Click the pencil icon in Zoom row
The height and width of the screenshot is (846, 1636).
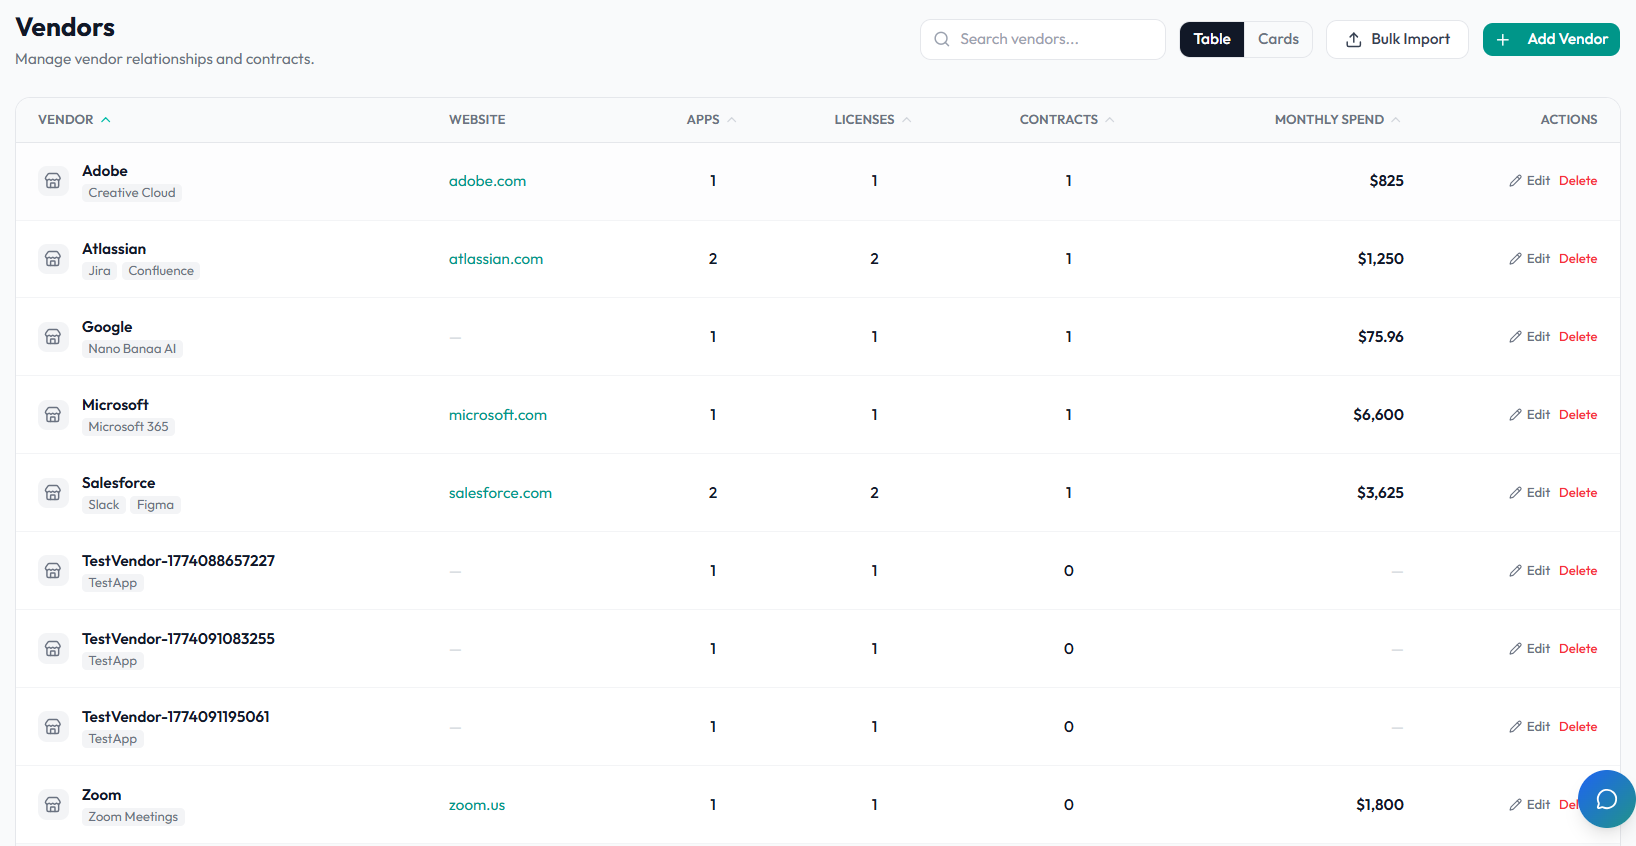[1515, 805]
